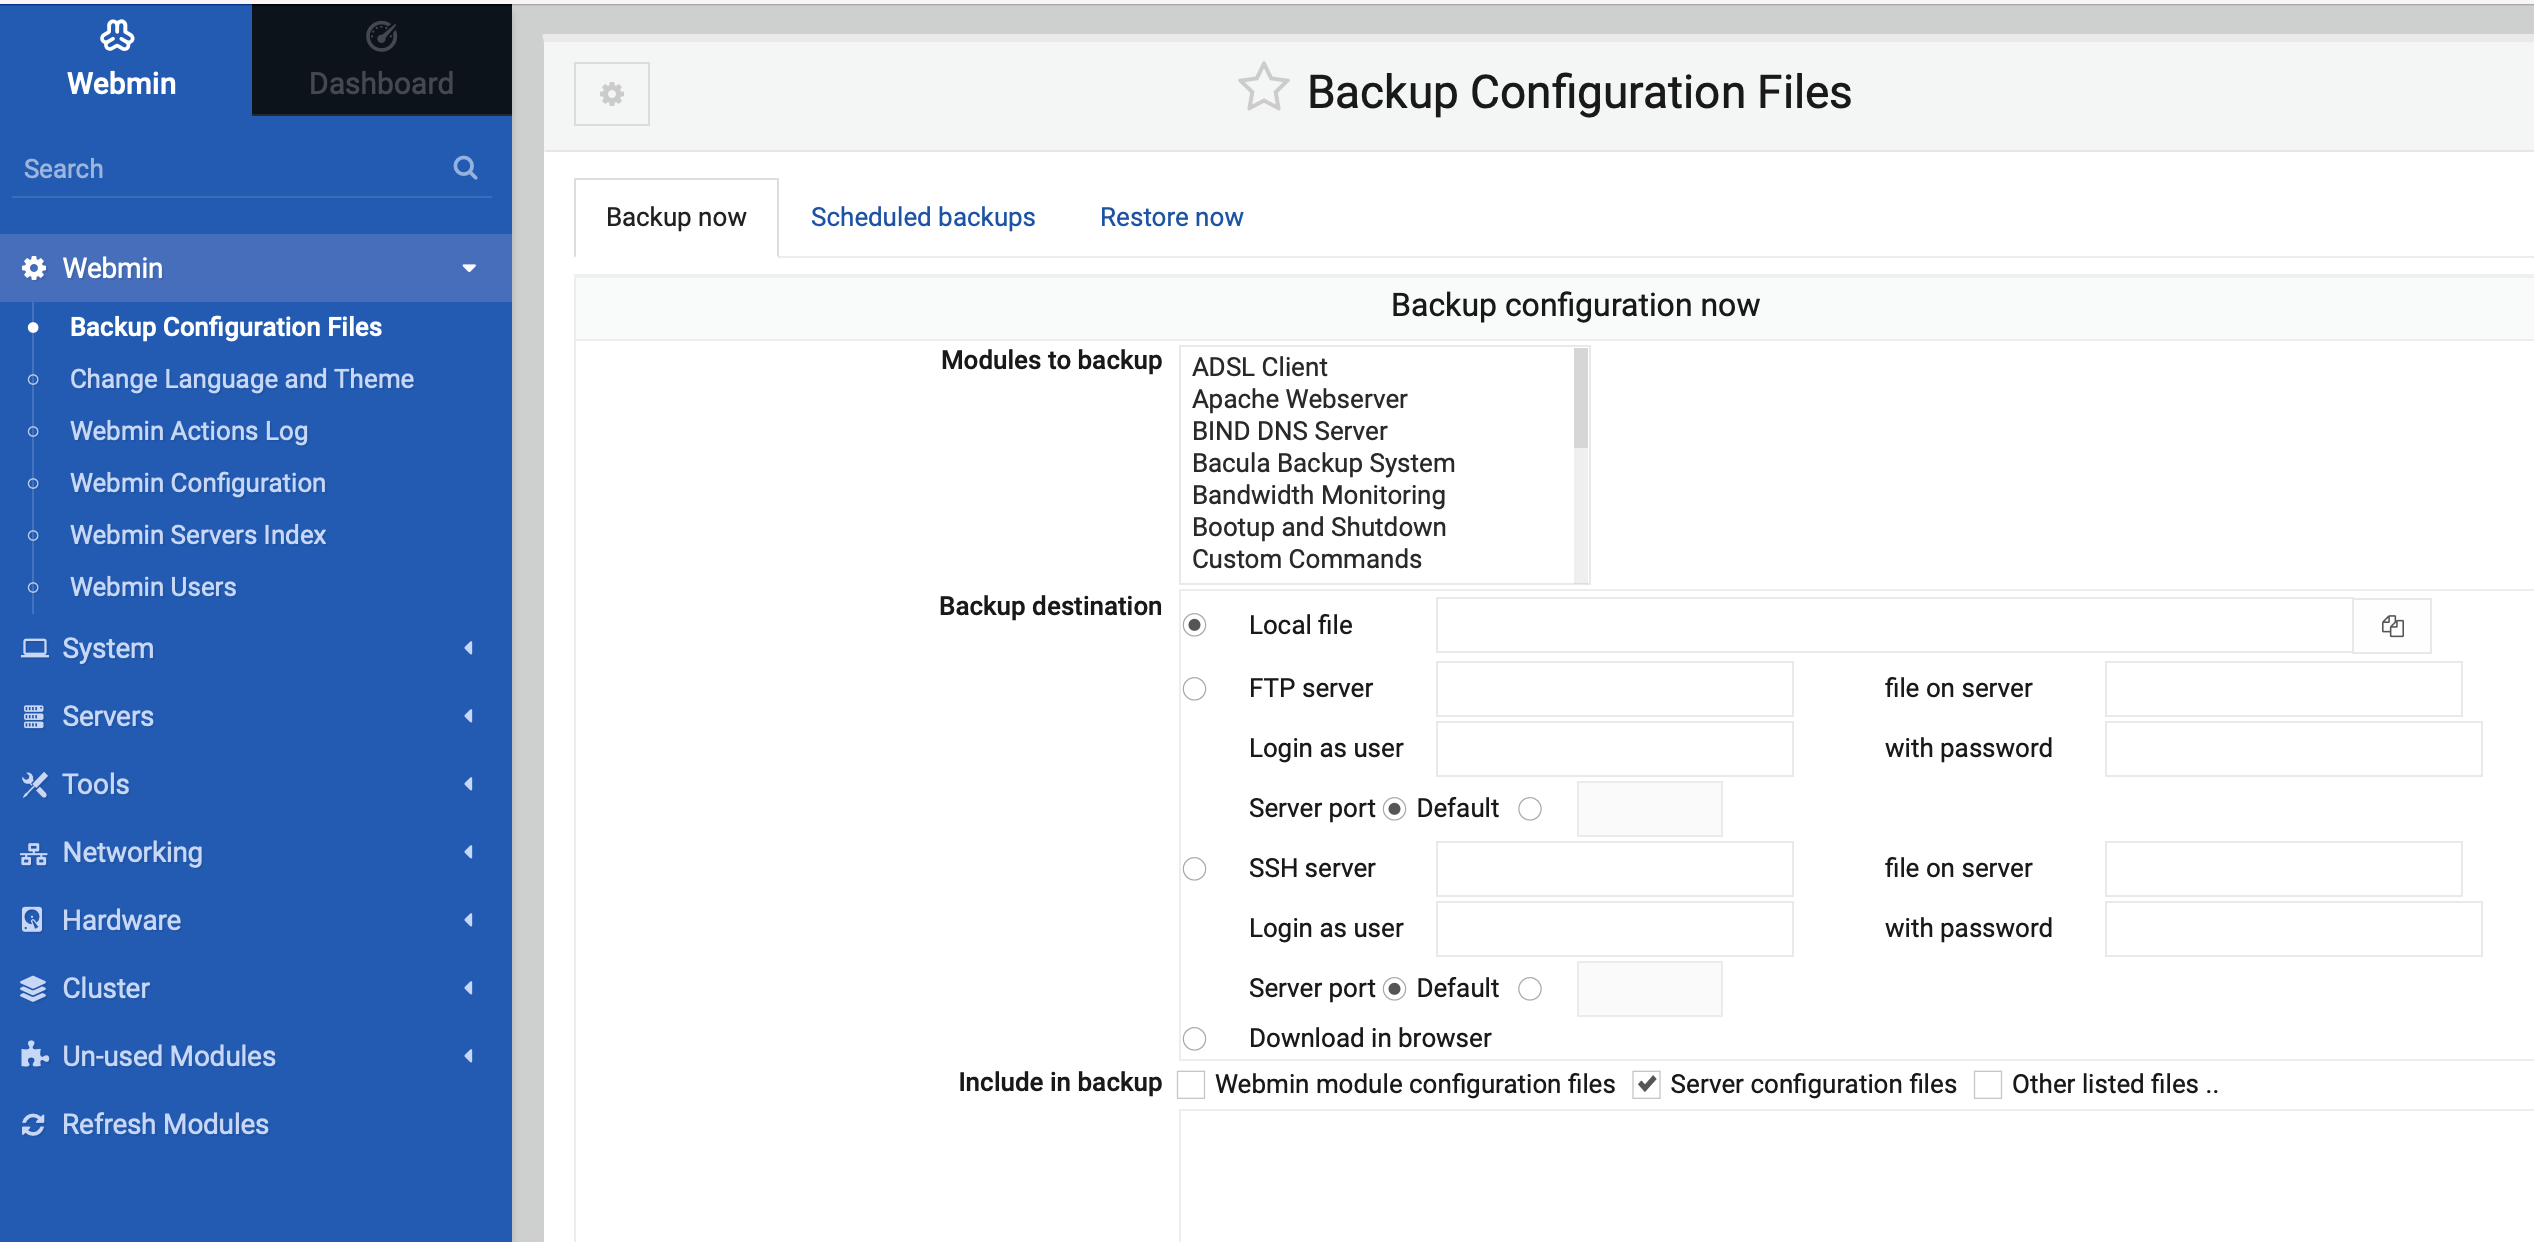Expand the Networking menu arrow
The width and height of the screenshot is (2534, 1242).
[x=469, y=852]
